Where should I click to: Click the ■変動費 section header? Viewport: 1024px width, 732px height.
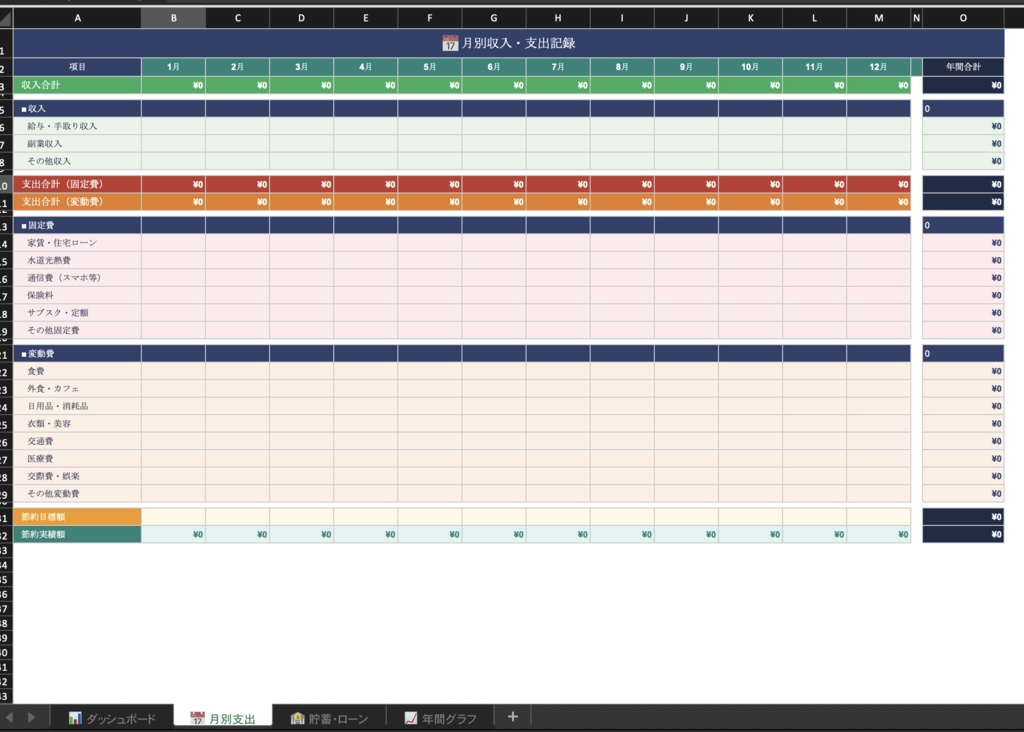77,353
